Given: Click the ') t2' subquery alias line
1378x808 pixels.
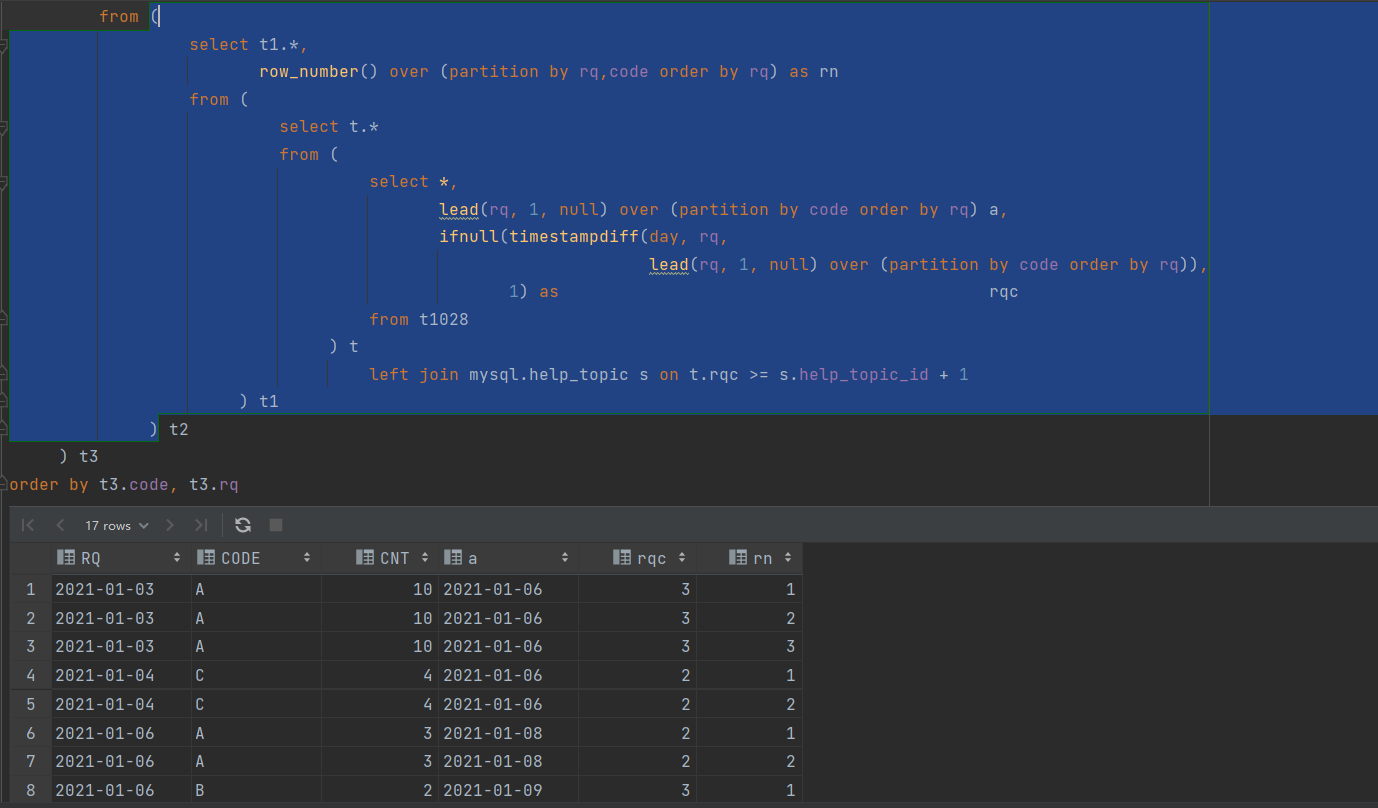Looking at the screenshot, I should tap(169, 430).
